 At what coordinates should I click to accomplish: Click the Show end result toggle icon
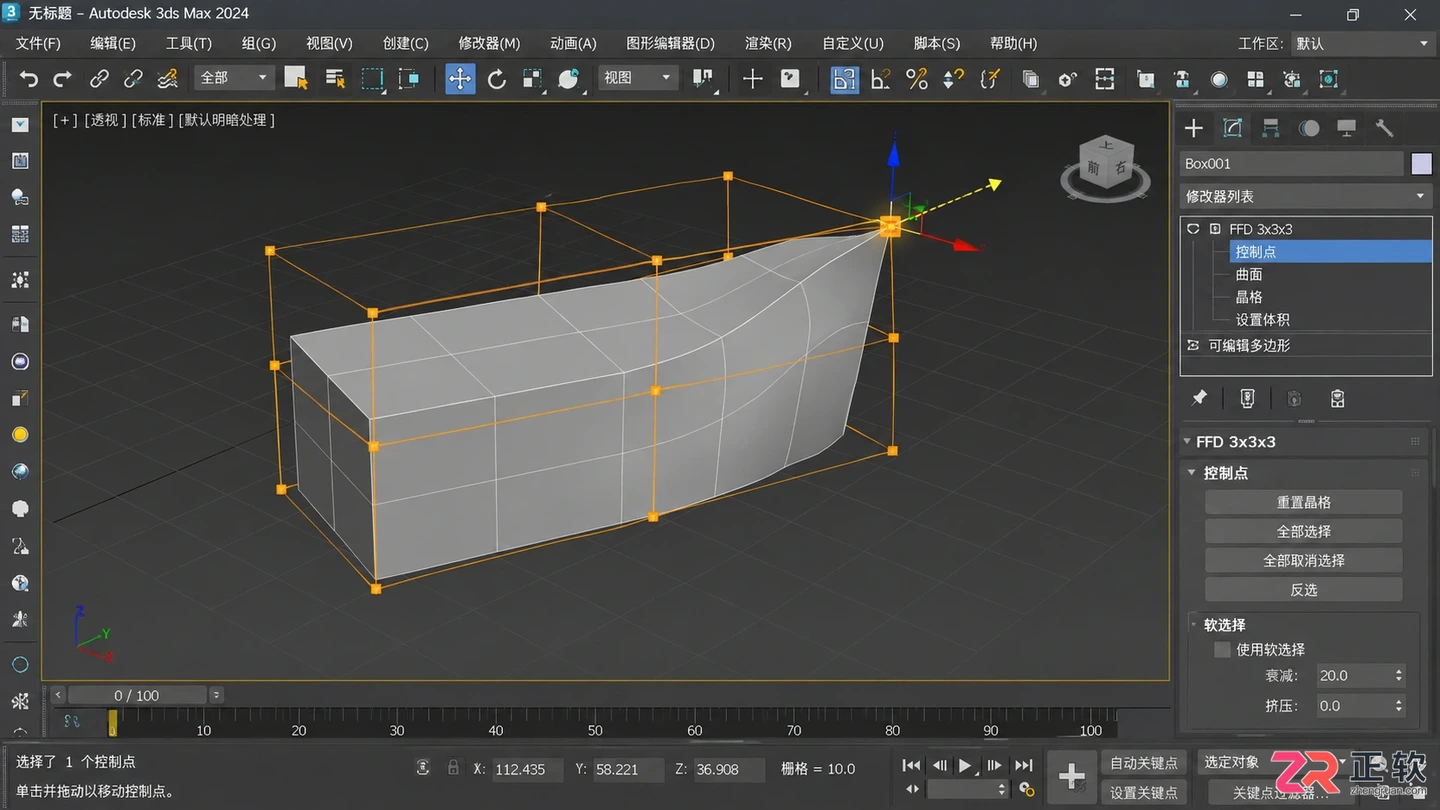(1247, 398)
